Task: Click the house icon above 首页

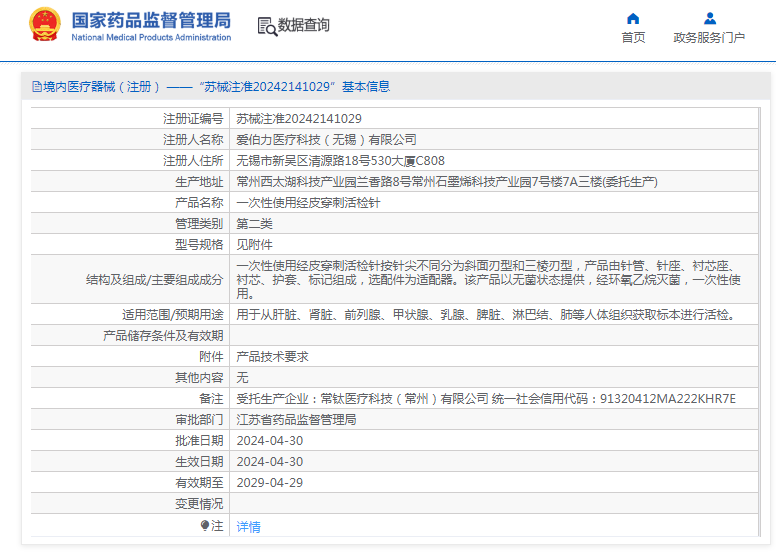Action: click(633, 18)
